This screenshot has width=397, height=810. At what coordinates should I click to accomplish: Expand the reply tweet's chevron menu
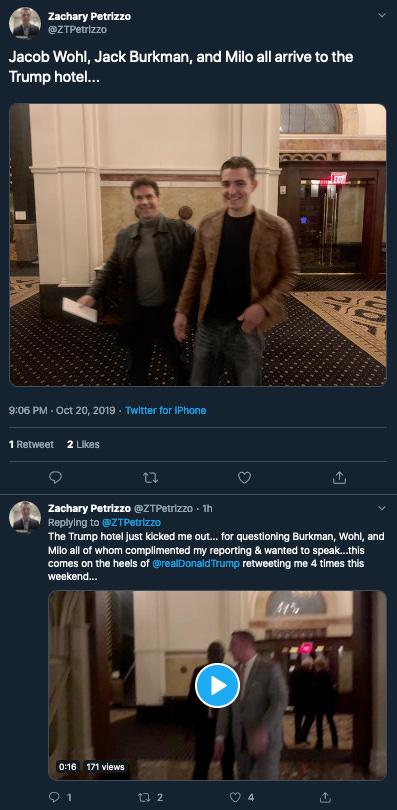point(382,508)
